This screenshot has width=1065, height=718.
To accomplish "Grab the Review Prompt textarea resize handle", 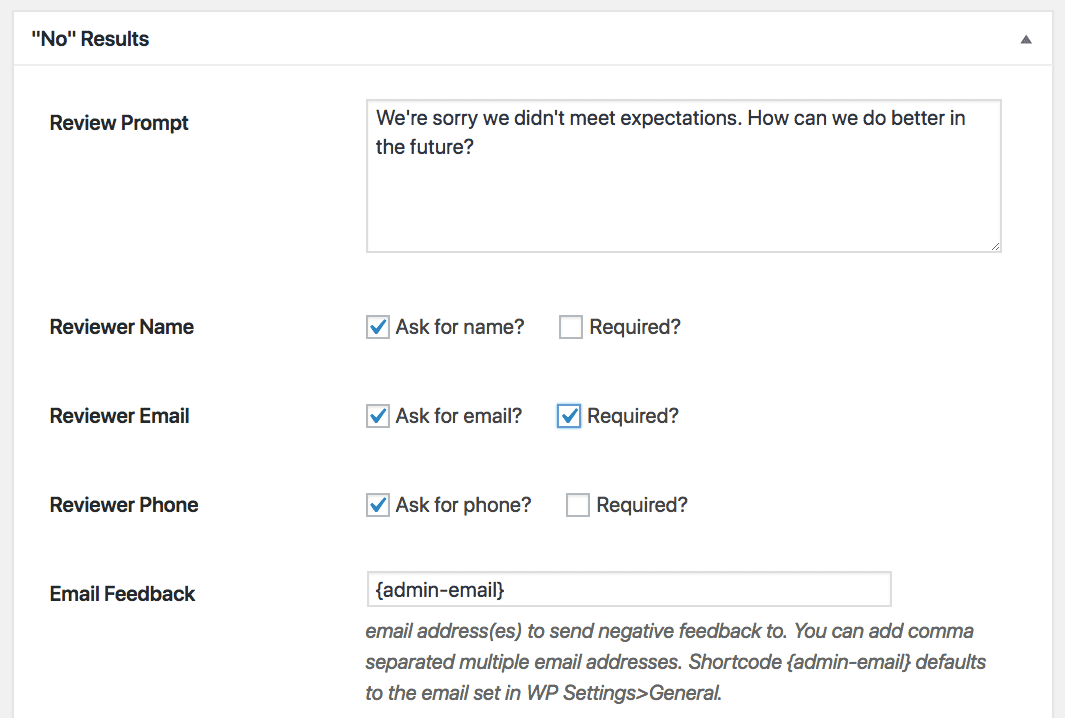I will (x=994, y=246).
